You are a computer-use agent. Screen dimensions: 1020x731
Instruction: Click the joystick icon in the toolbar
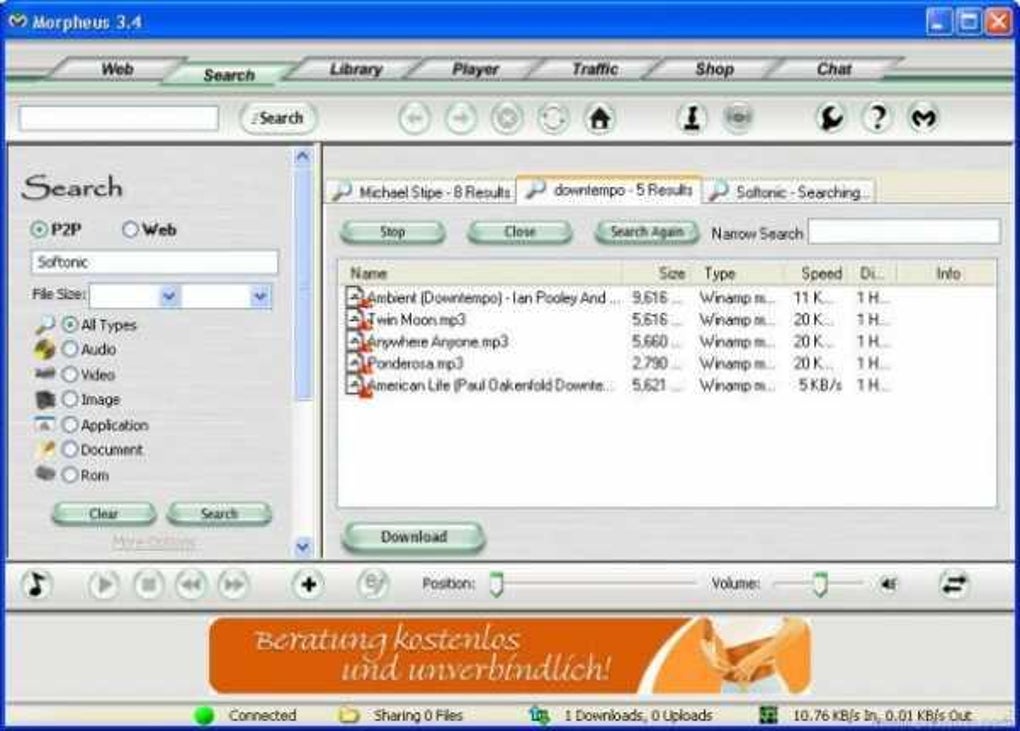(691, 118)
